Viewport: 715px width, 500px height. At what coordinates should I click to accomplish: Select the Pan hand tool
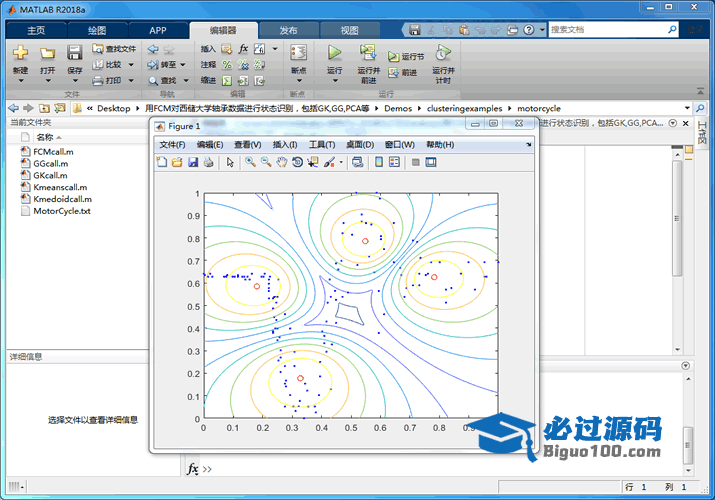(281, 162)
